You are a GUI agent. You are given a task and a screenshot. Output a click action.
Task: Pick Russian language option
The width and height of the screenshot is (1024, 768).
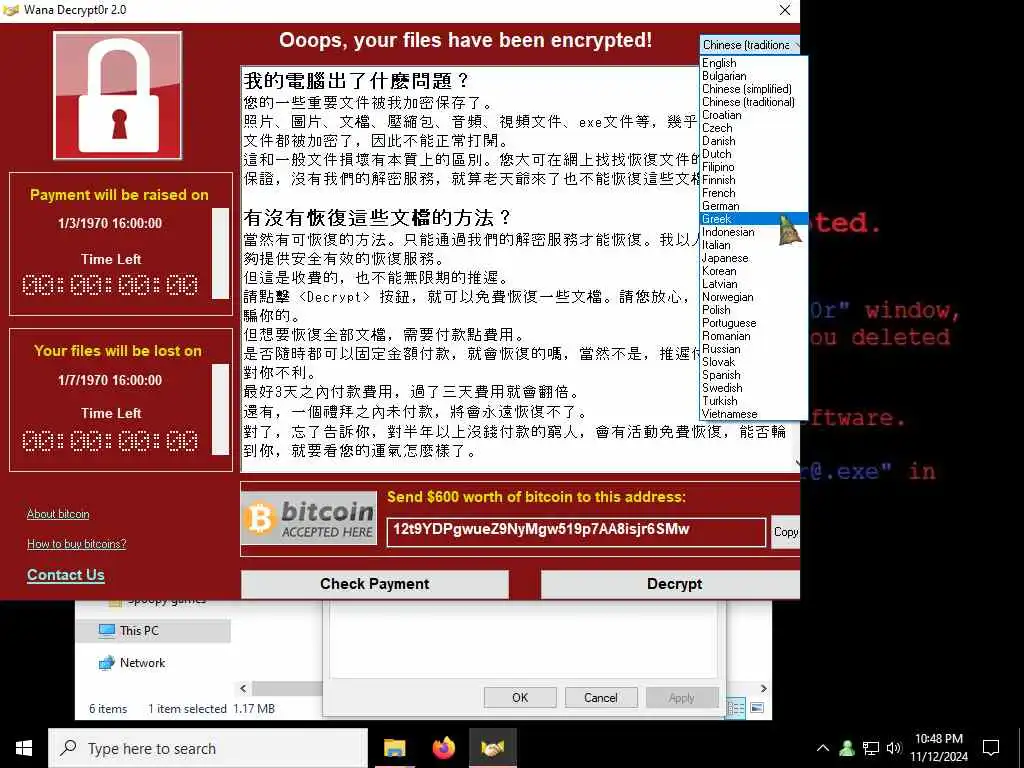pyautogui.click(x=754, y=349)
